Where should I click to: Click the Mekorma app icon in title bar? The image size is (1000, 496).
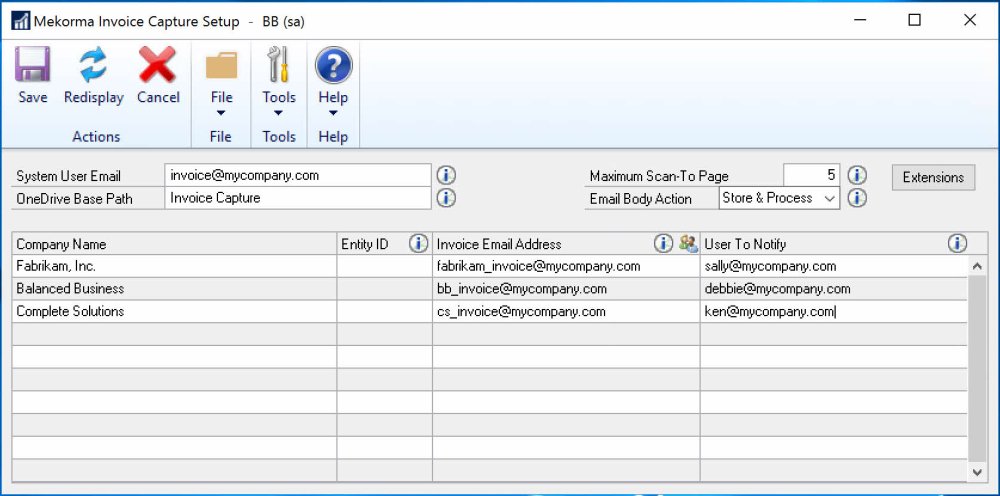[x=20, y=21]
